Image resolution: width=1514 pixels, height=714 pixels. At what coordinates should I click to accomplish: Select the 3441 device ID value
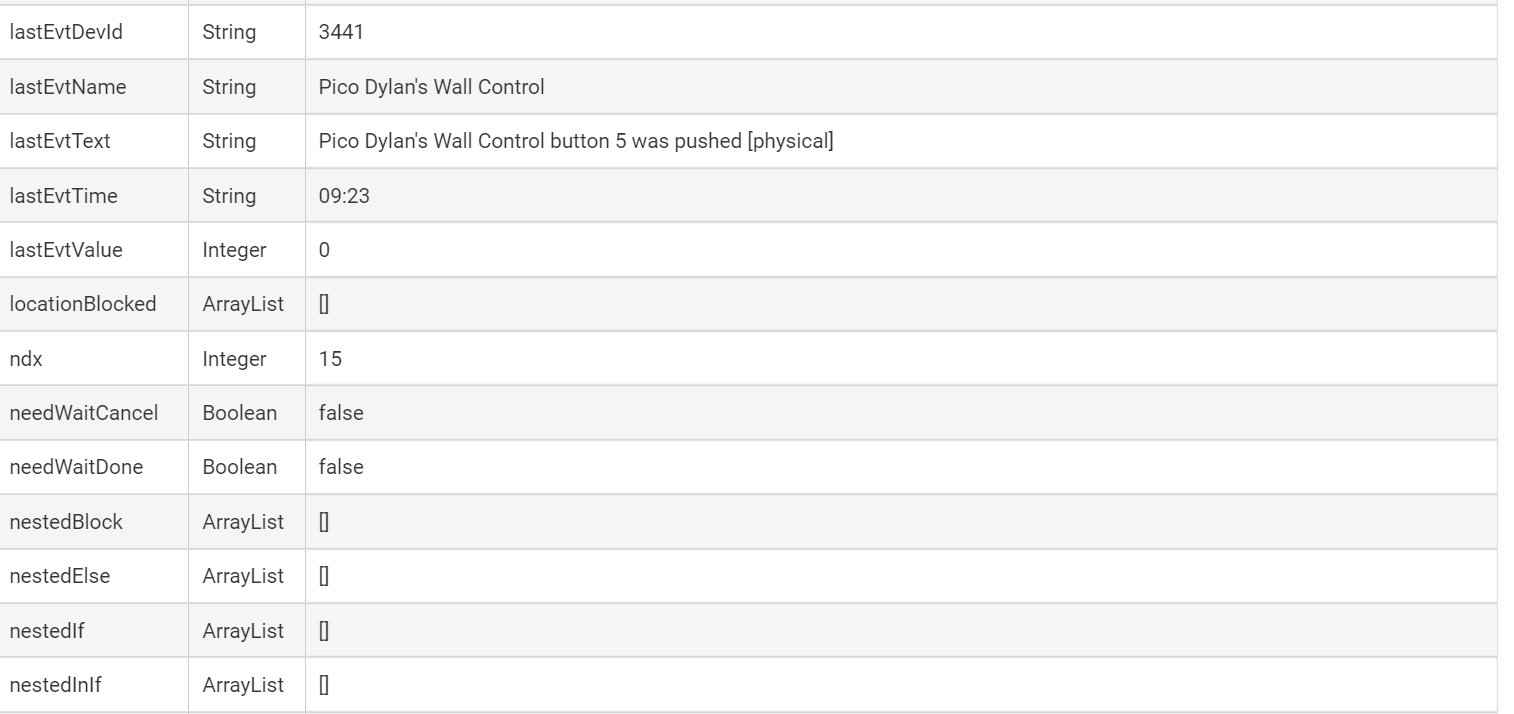click(341, 32)
